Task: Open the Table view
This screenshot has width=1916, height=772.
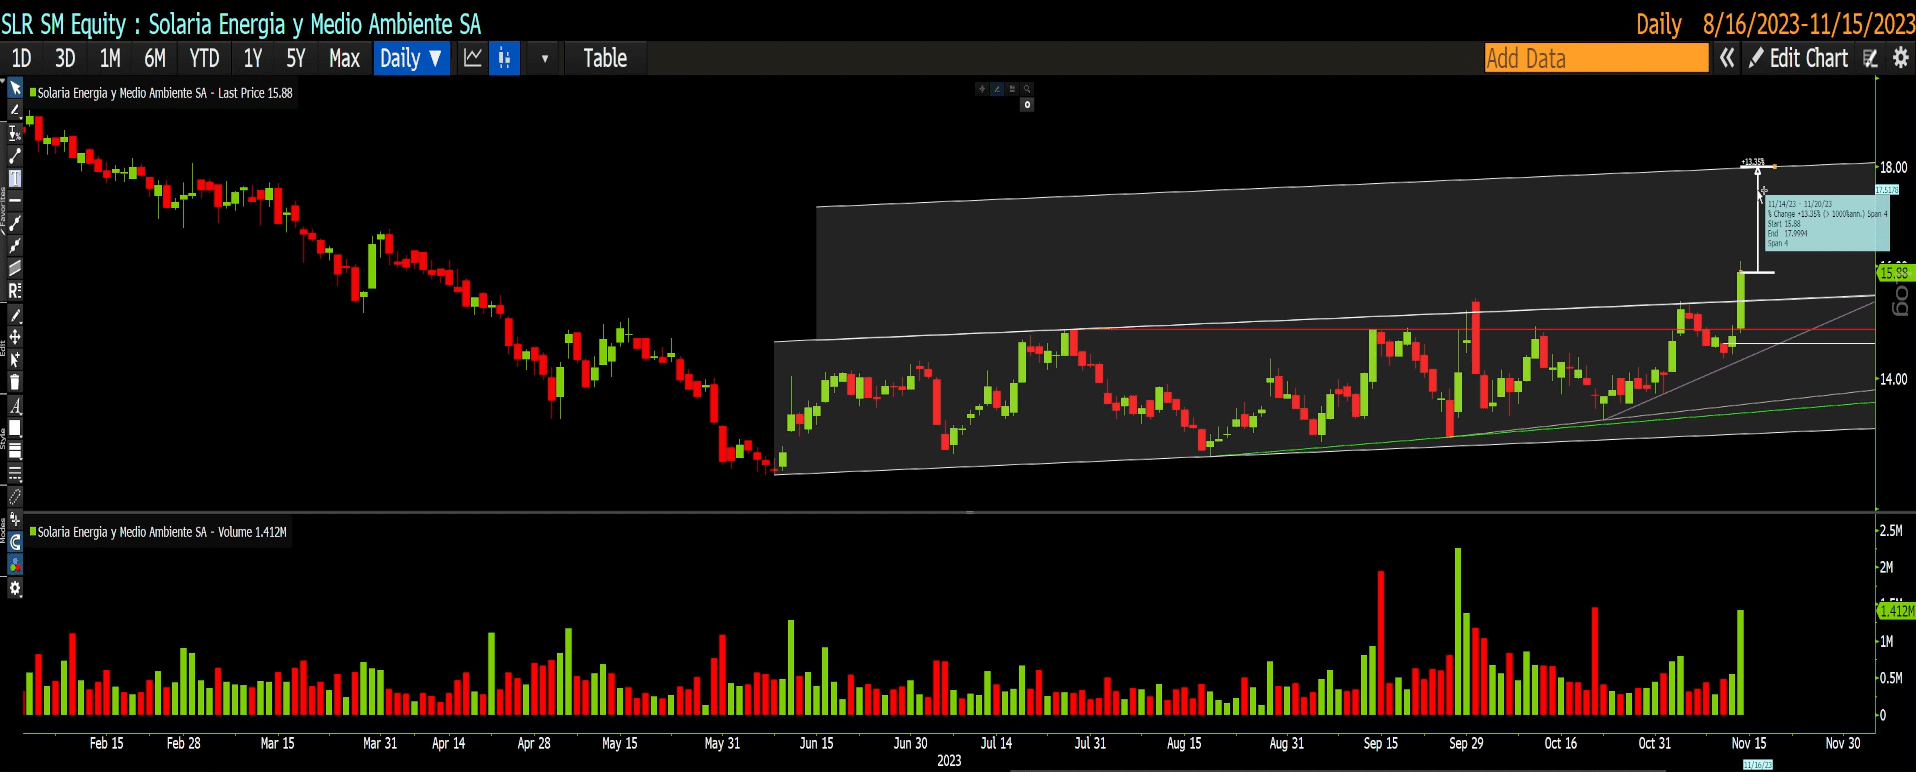Action: click(605, 58)
